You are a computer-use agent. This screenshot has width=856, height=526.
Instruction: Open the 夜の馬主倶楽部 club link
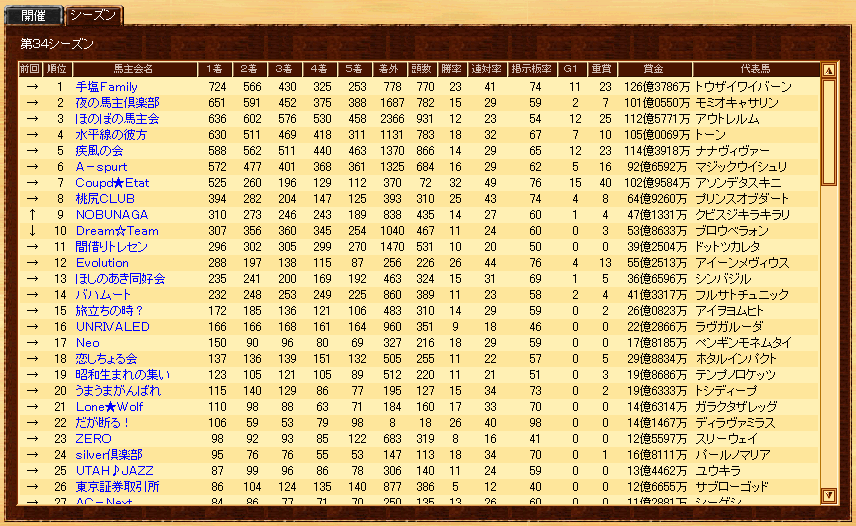click(110, 103)
